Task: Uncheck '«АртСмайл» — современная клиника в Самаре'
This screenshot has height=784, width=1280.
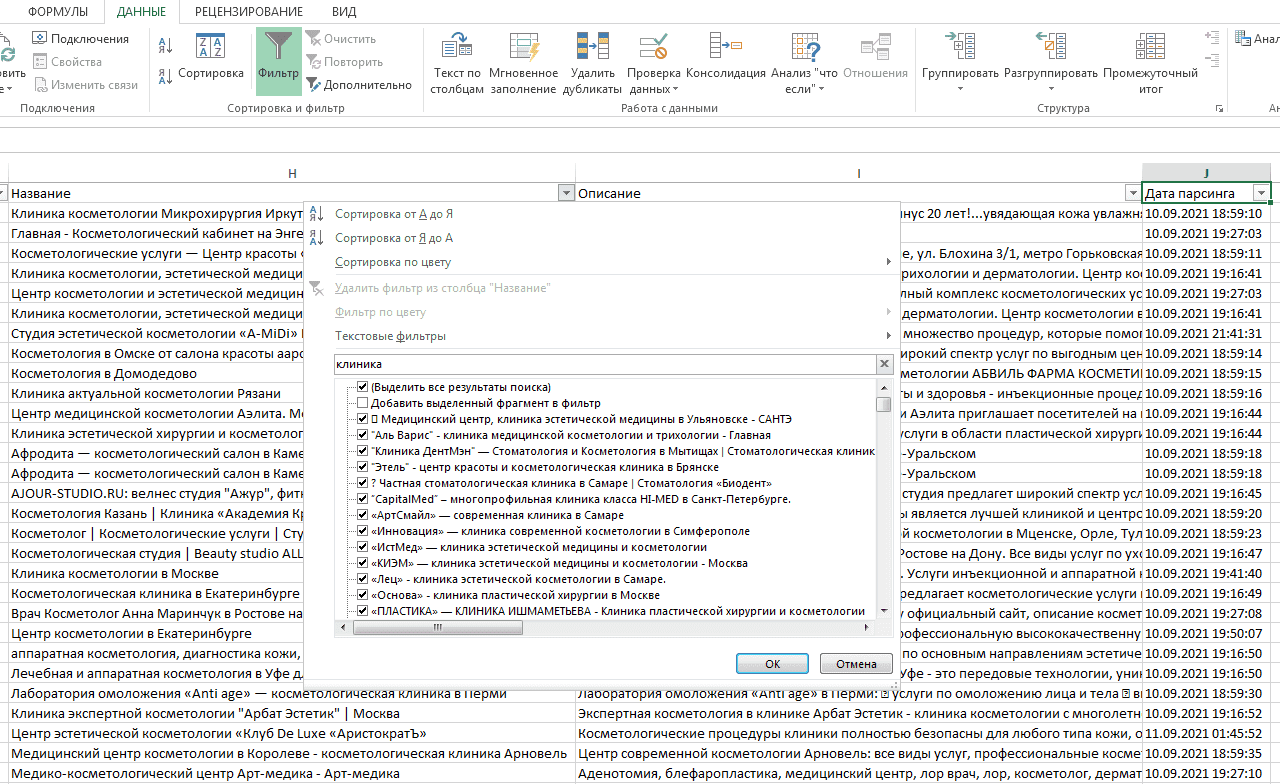Action: (x=363, y=515)
